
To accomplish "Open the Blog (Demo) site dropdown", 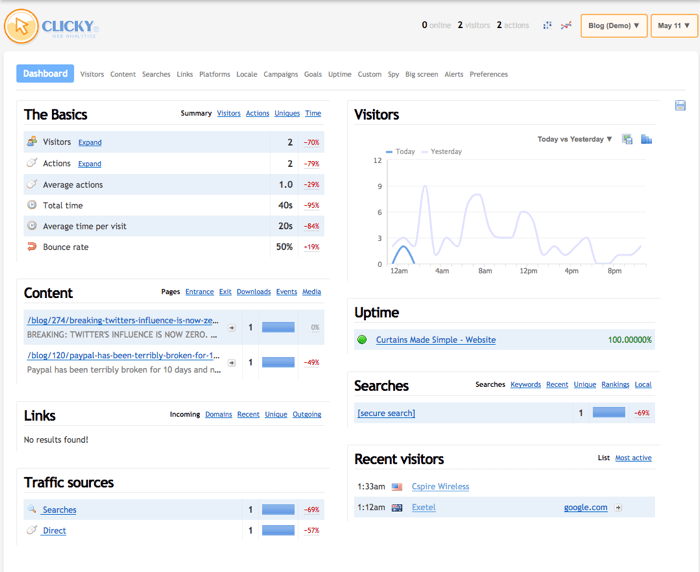I will [614, 26].
